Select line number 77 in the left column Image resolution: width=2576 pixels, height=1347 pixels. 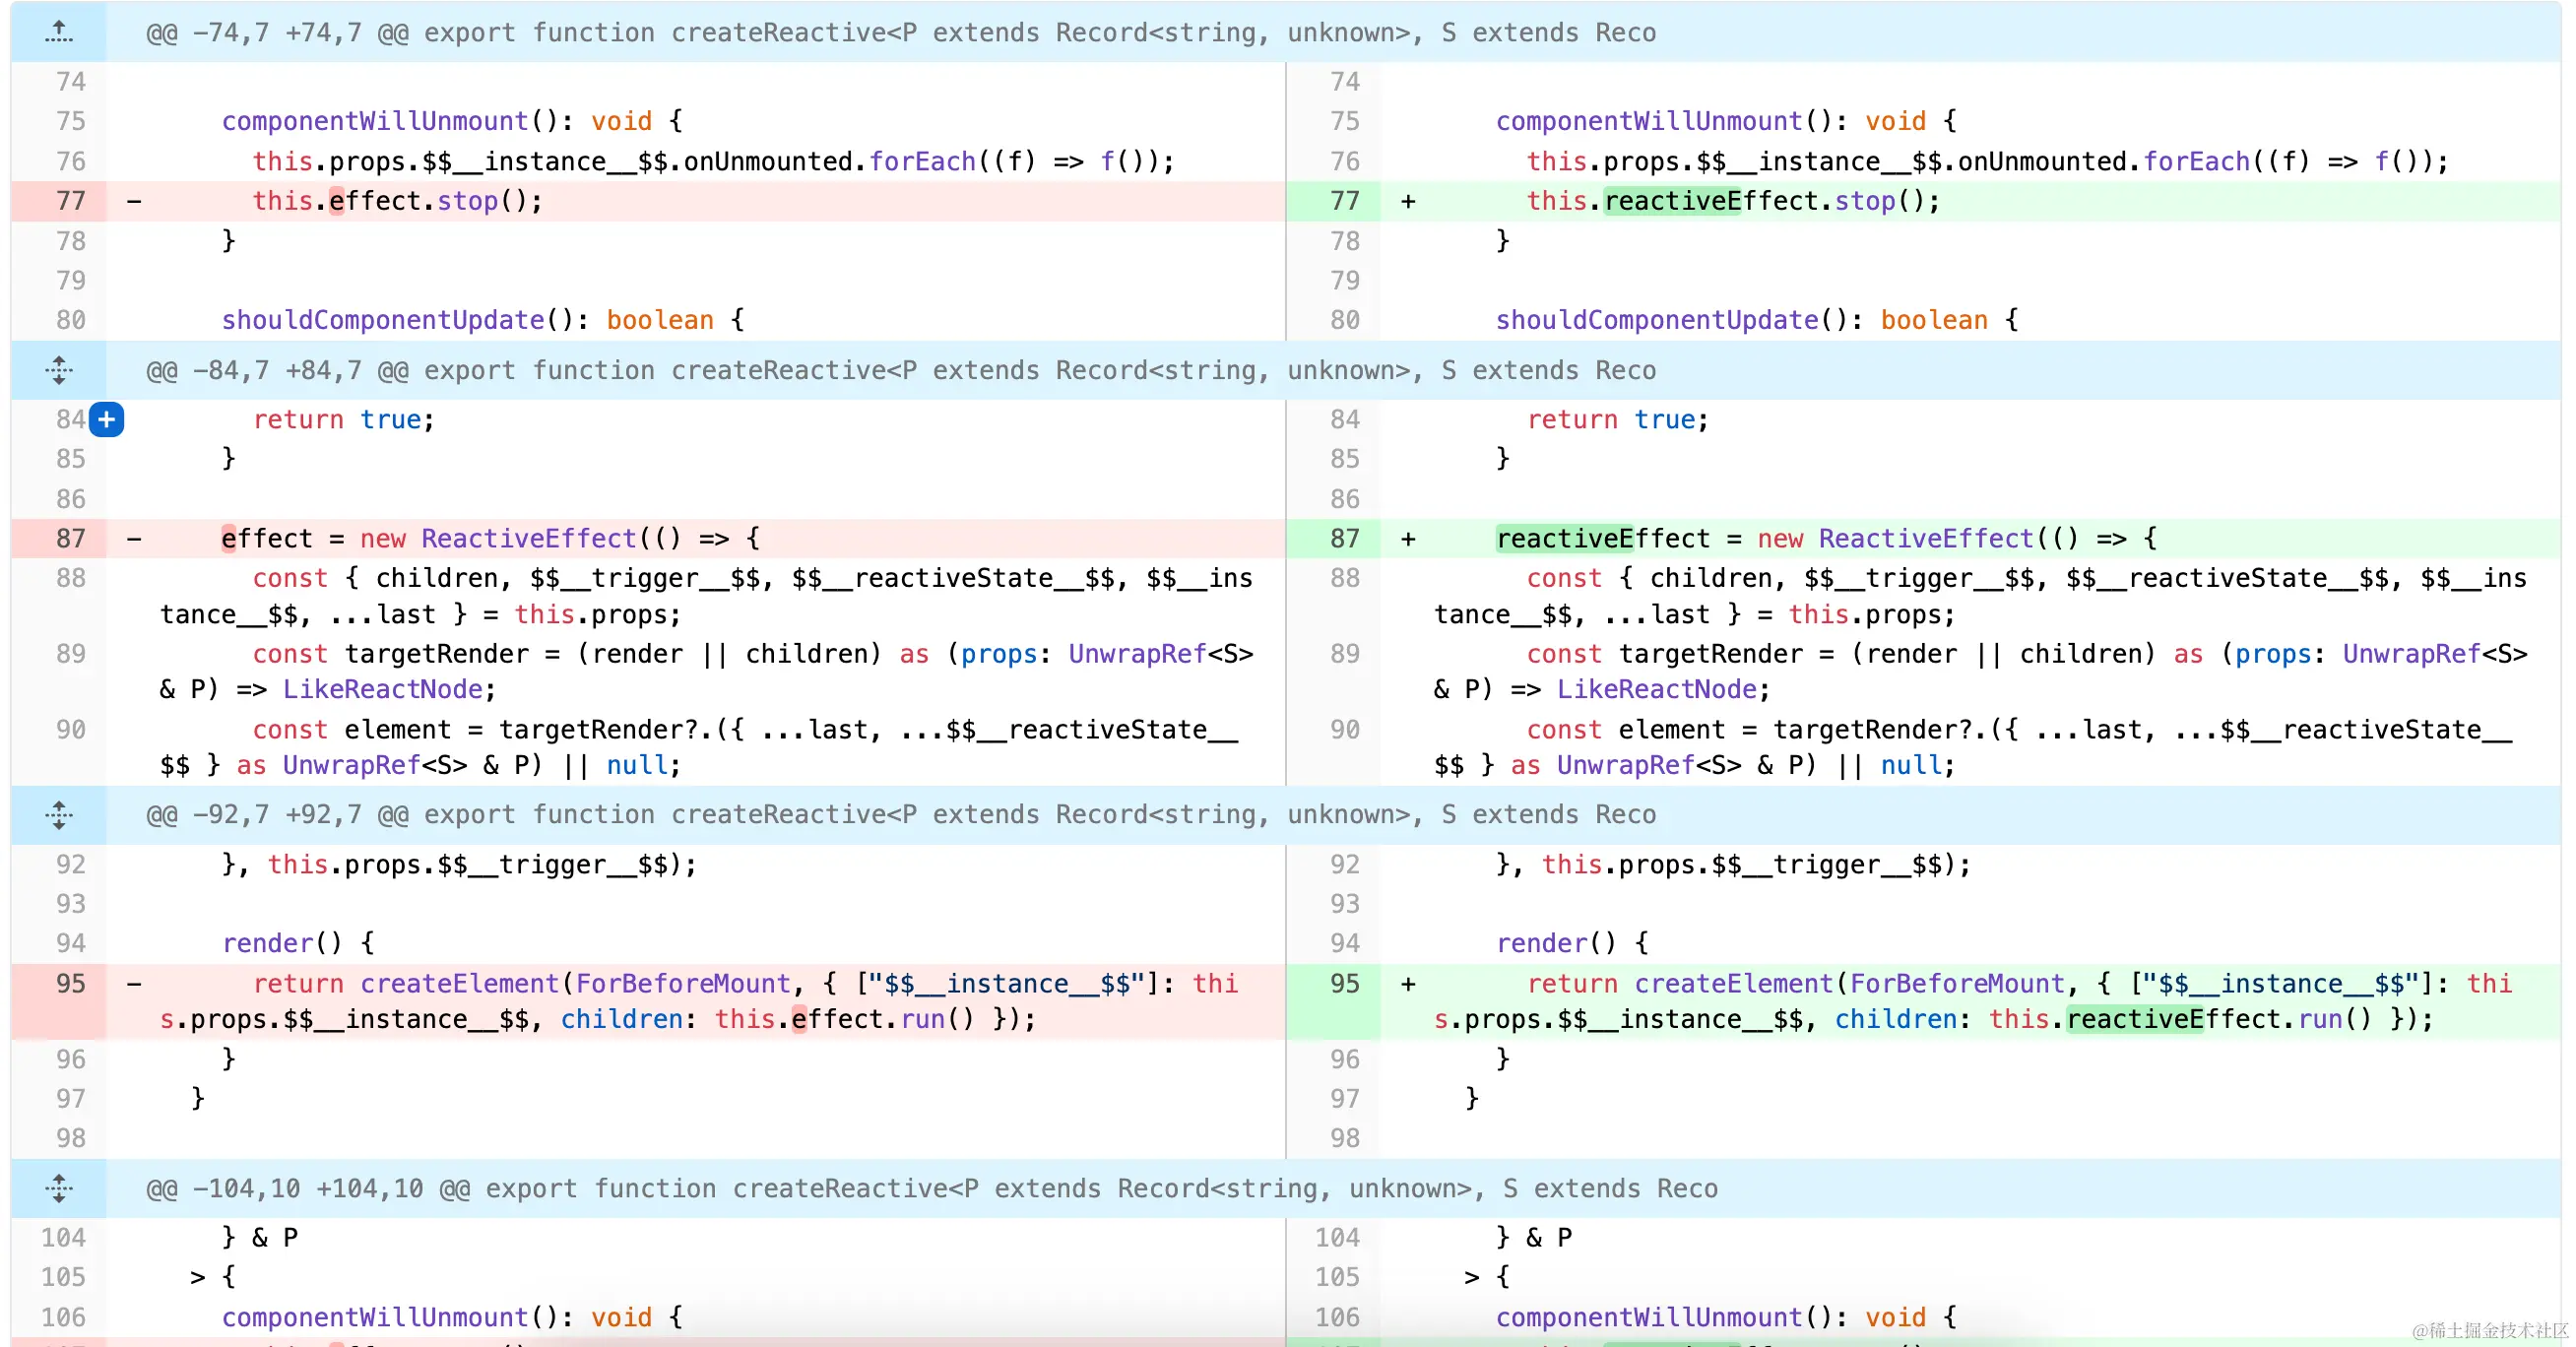coord(71,200)
